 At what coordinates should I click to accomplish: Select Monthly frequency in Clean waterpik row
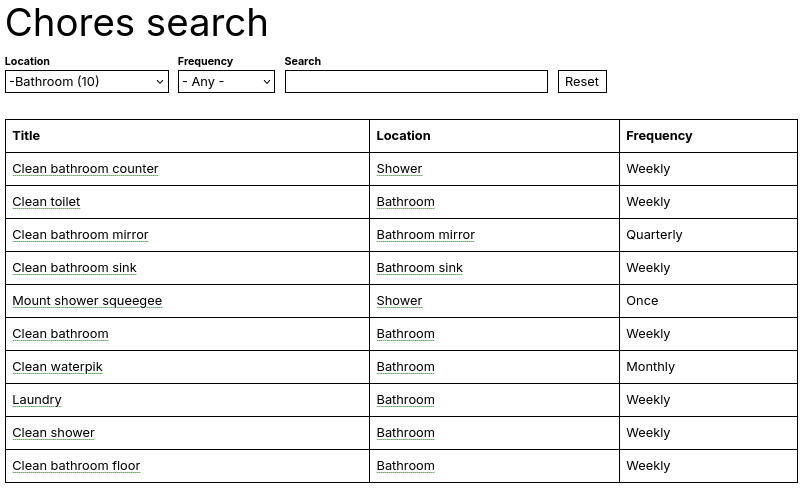(x=650, y=367)
